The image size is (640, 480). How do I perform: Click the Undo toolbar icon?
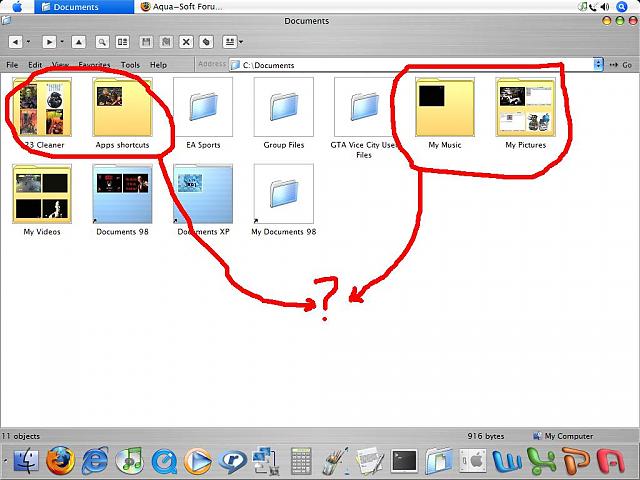click(x=207, y=42)
